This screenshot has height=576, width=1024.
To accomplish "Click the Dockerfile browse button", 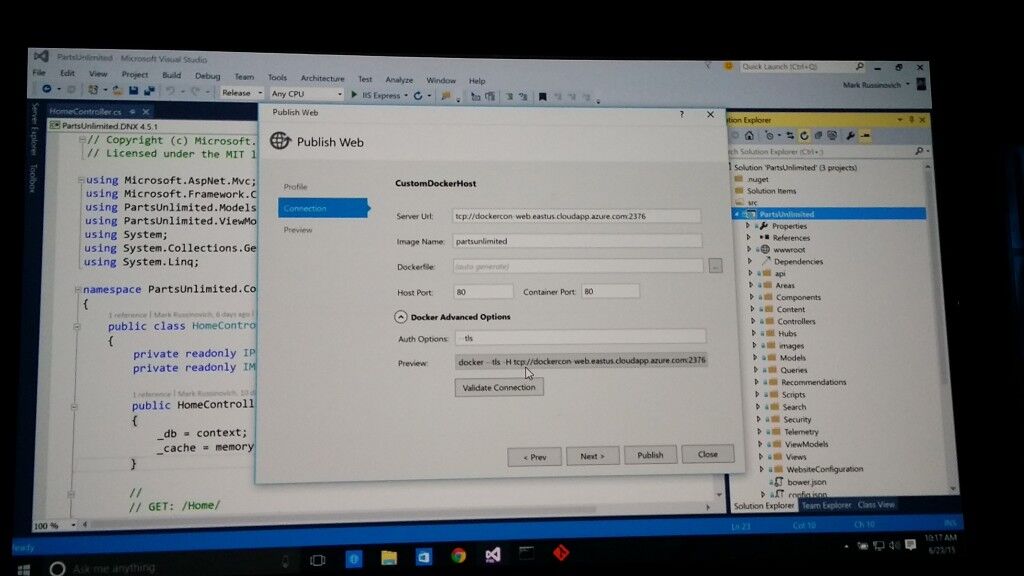I will pos(716,266).
